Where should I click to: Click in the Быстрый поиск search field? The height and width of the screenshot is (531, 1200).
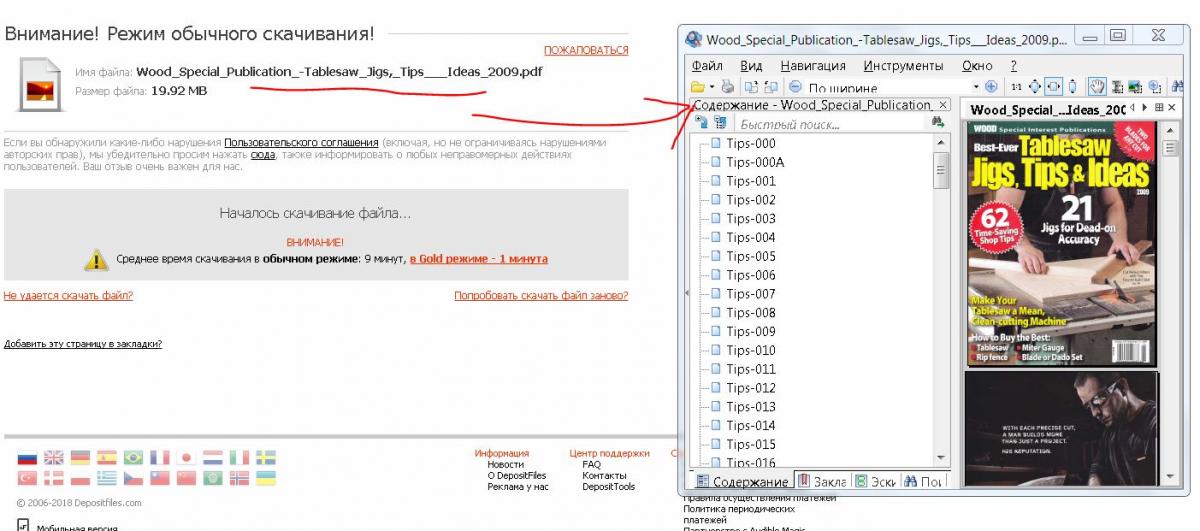click(x=830, y=124)
